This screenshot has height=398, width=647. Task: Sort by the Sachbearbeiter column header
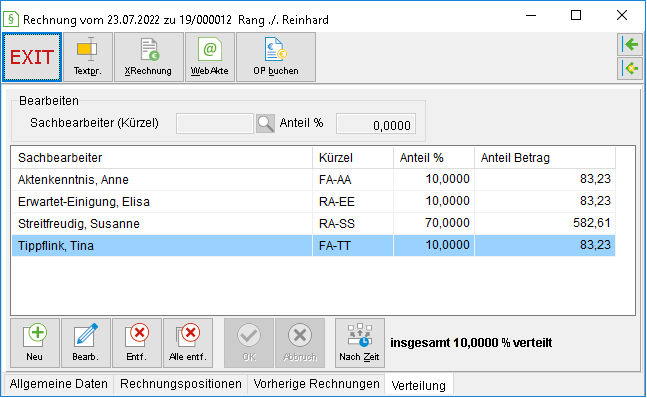(162, 158)
